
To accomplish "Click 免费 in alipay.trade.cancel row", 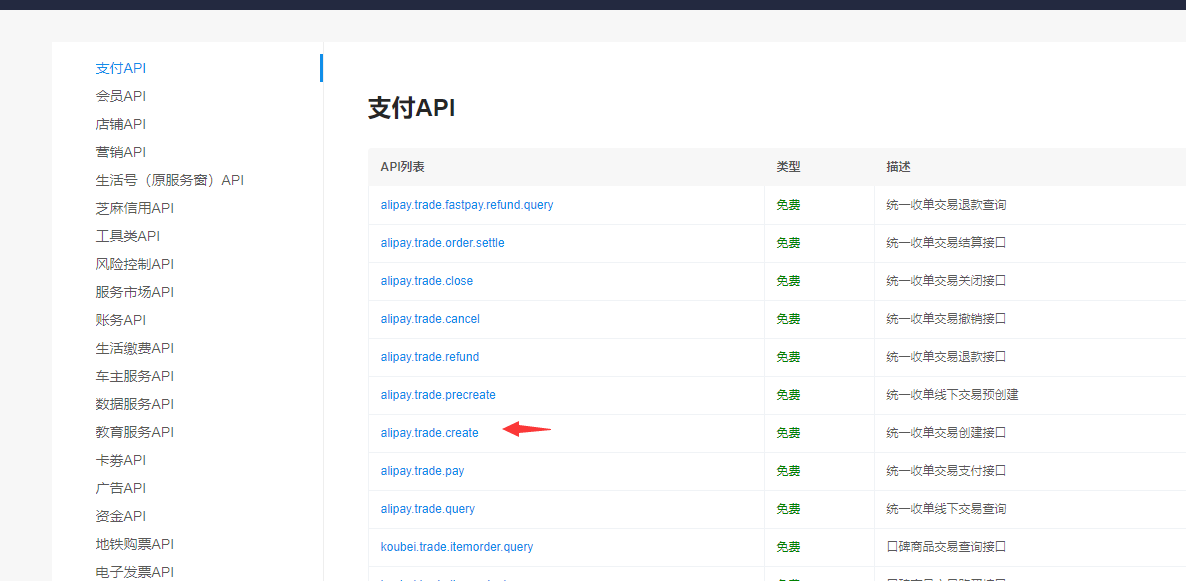I will click(x=788, y=318).
